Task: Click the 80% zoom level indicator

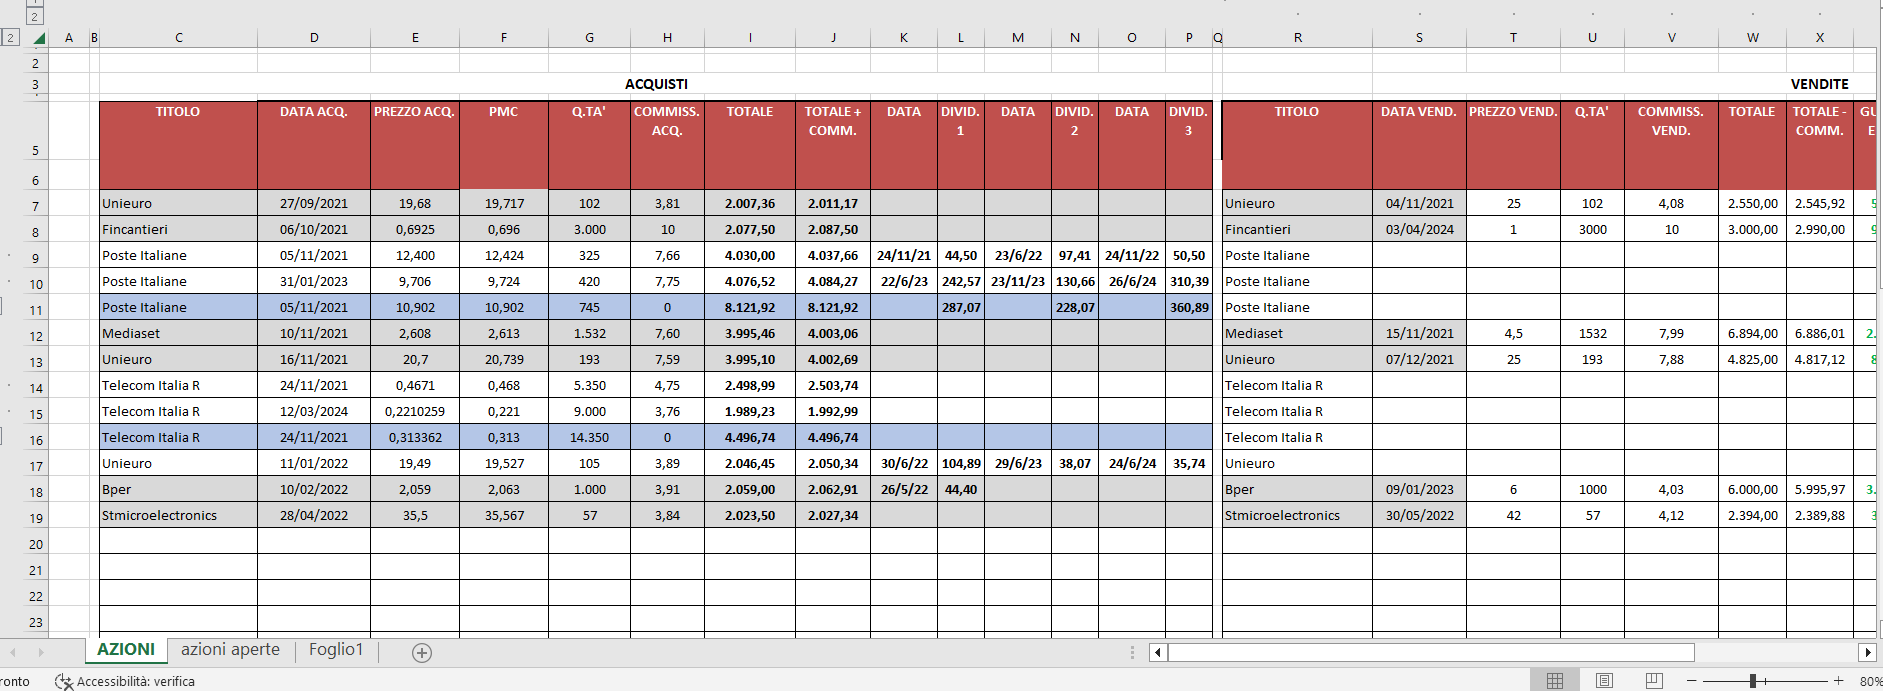Action: pyautogui.click(x=1870, y=682)
